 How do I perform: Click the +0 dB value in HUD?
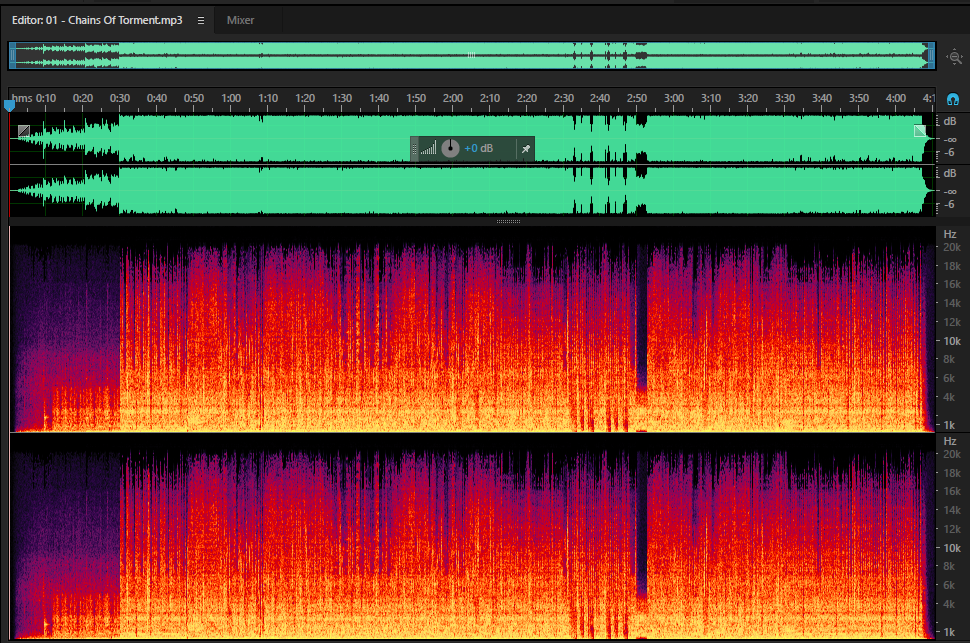(479, 149)
